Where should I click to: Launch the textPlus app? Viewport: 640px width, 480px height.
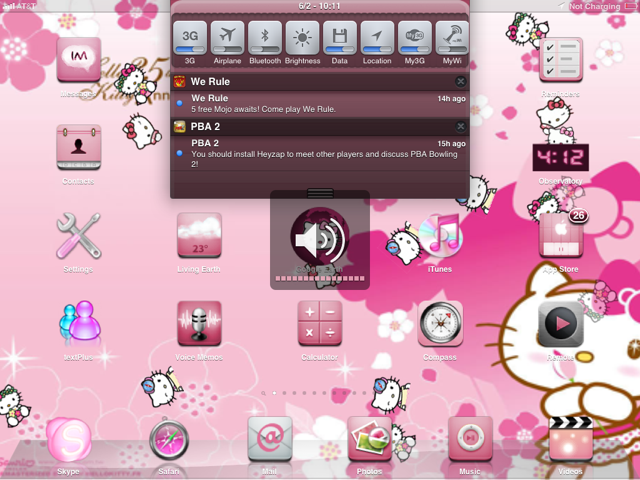coord(80,323)
